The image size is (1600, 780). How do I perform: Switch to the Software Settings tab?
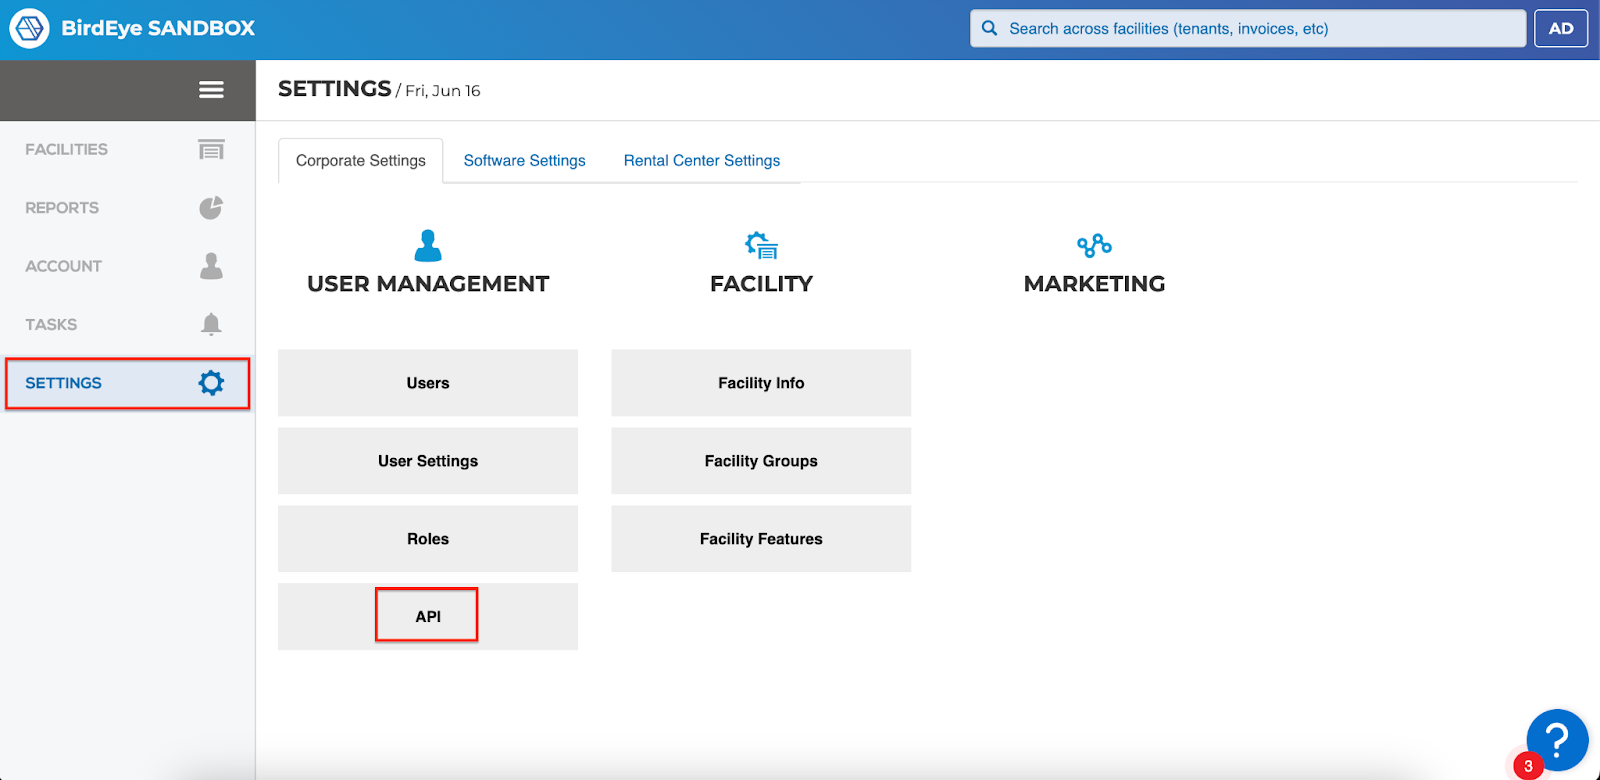click(524, 161)
